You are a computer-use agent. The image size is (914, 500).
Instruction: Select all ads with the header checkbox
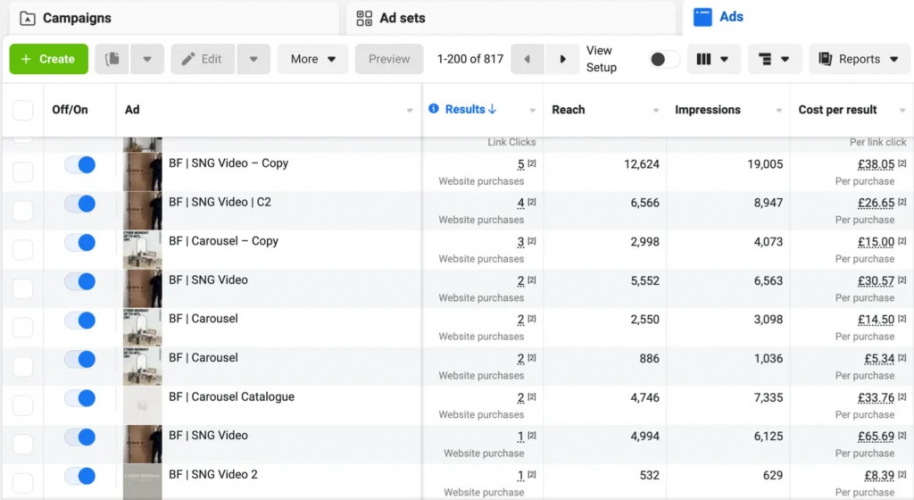coord(22,110)
